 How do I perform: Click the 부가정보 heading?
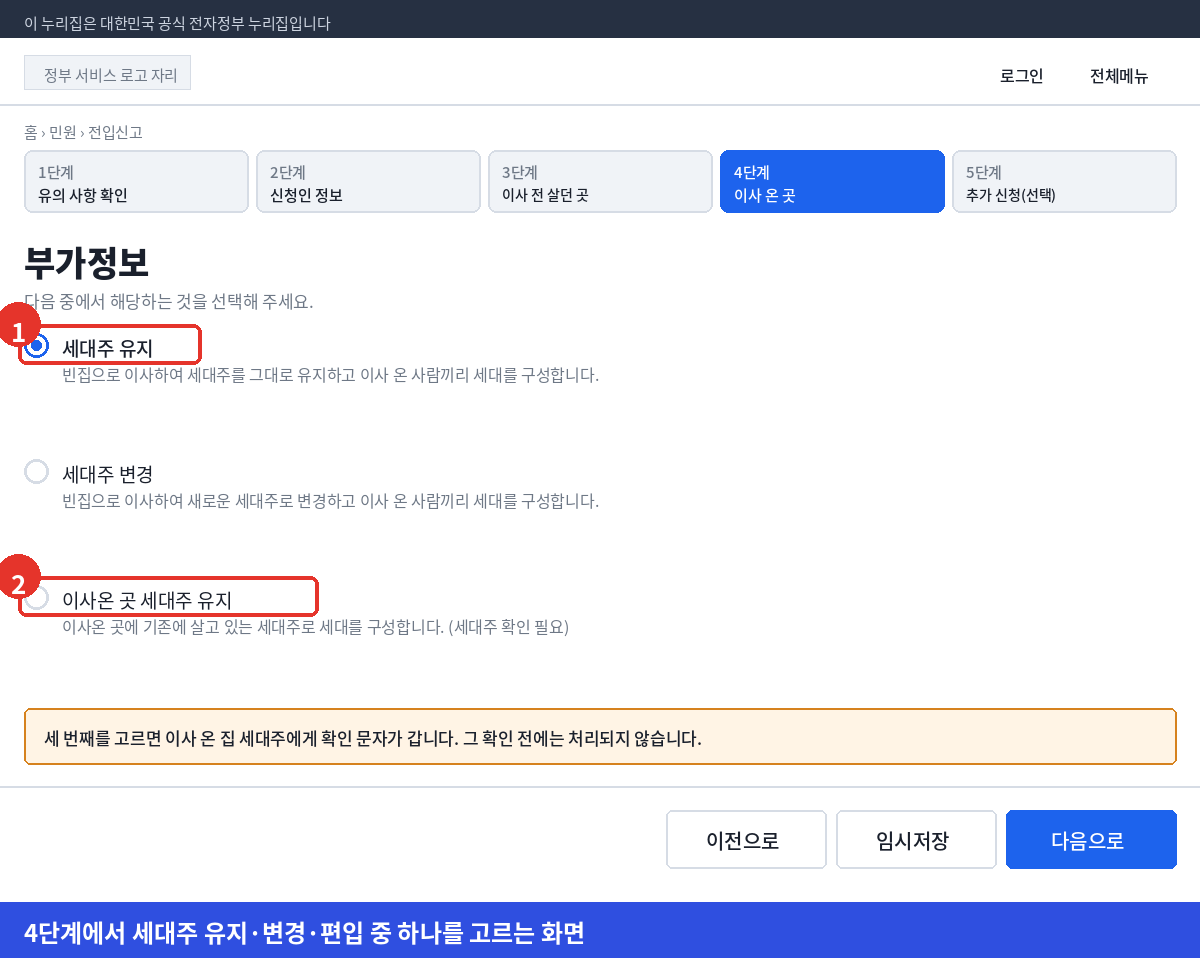tap(86, 262)
